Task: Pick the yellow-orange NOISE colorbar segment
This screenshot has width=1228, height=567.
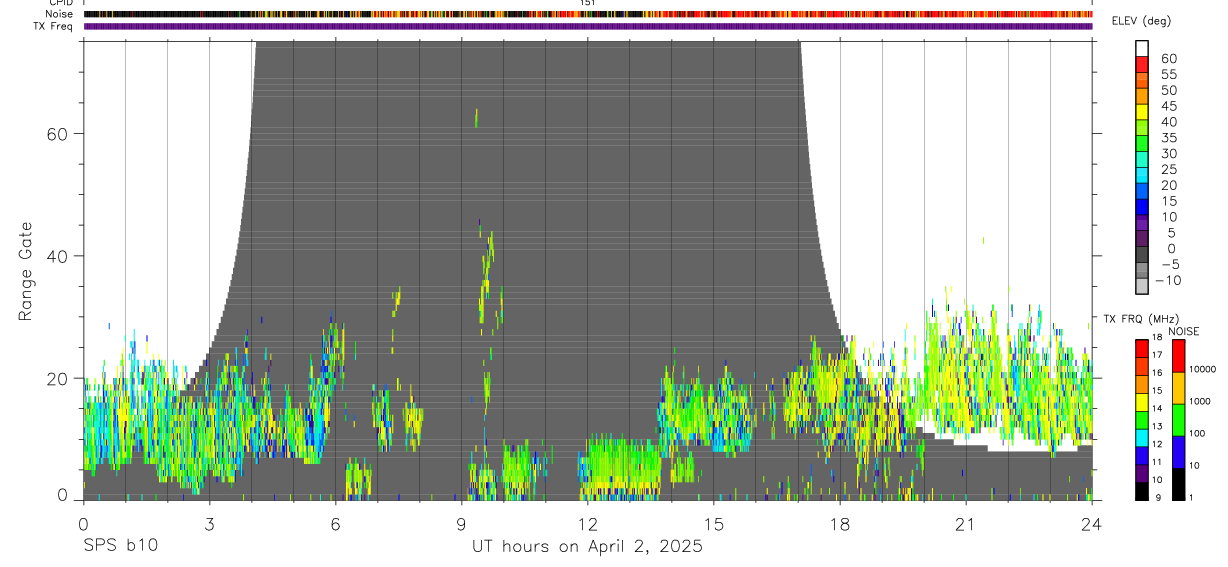Action: point(1178,388)
